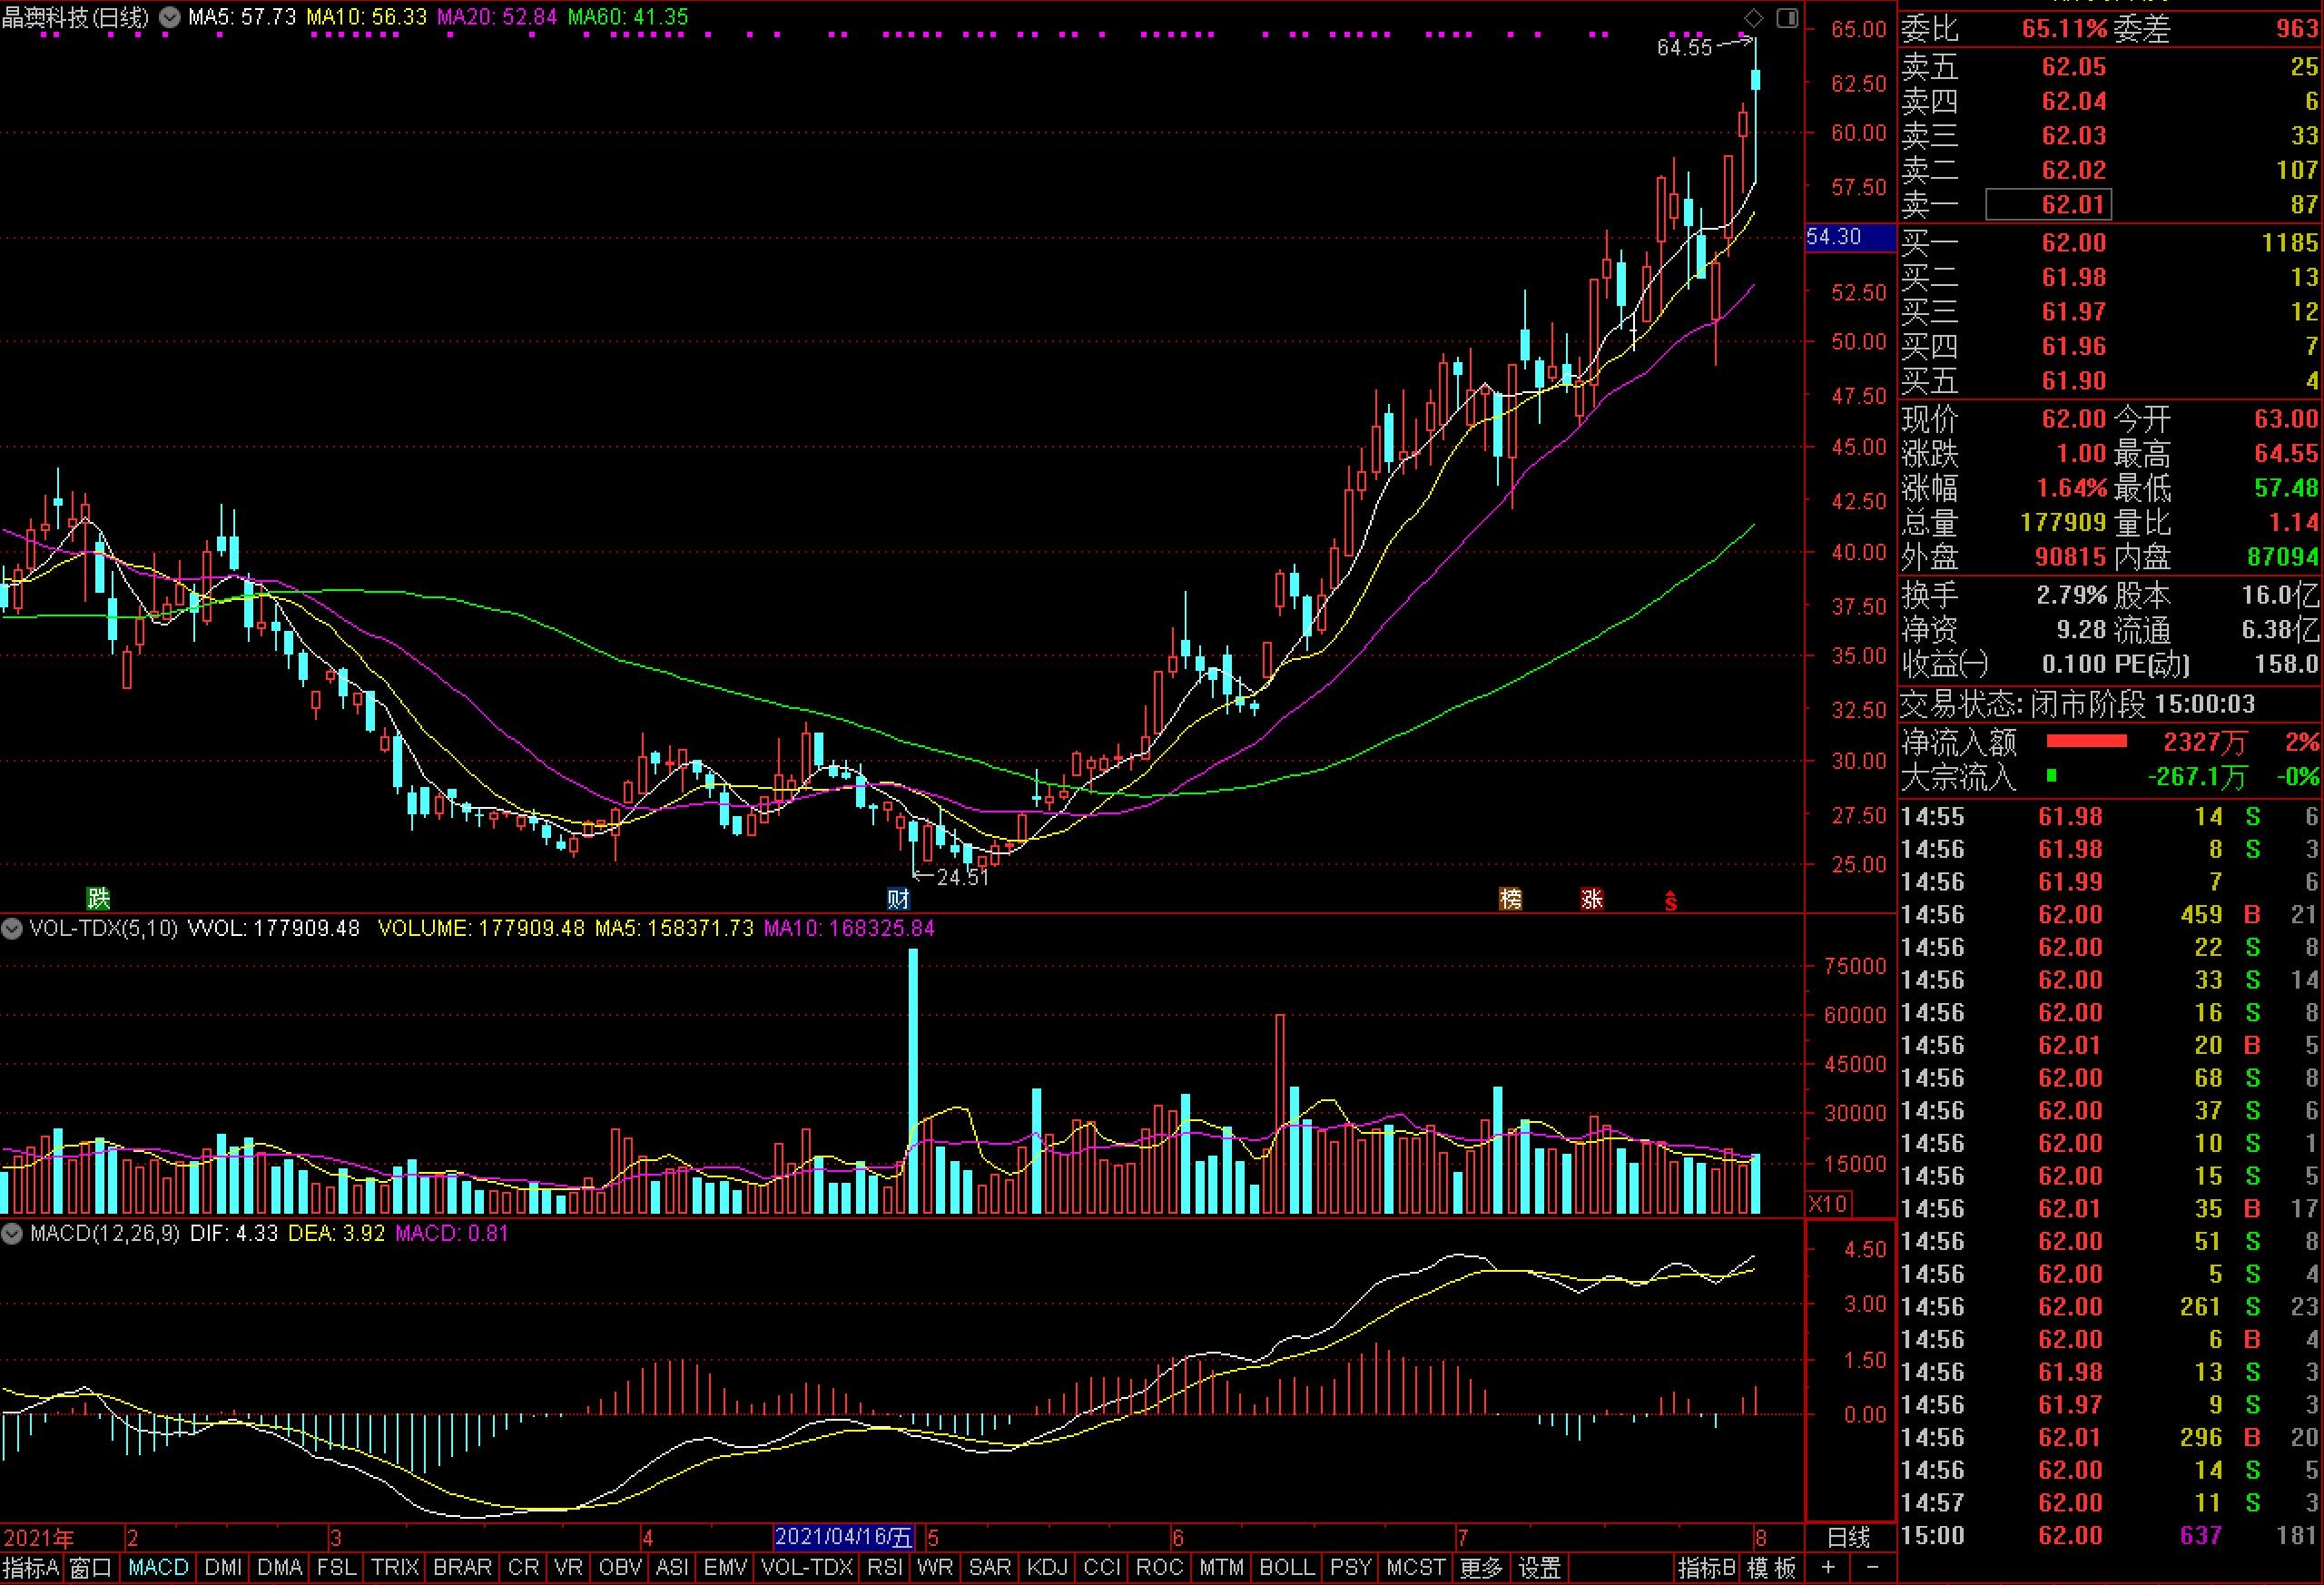
Task: Click the 日线 period selector
Action: [x=1848, y=1537]
